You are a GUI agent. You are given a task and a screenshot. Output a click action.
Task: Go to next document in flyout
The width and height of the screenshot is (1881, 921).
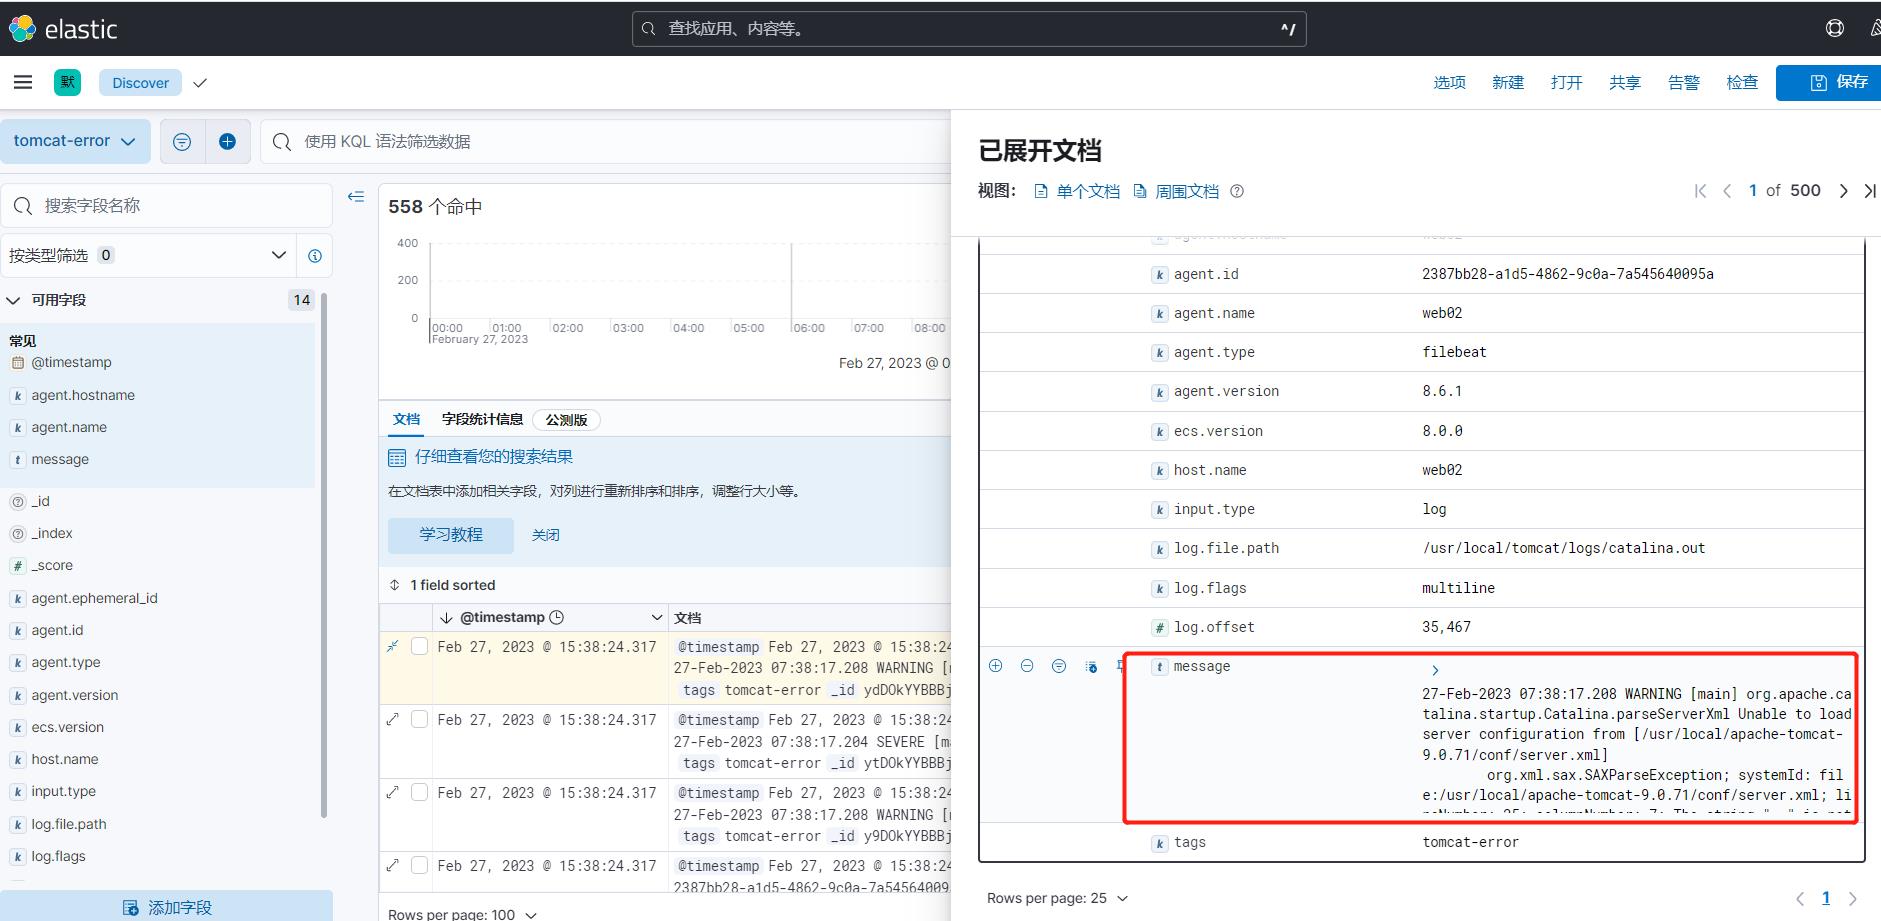pyautogui.click(x=1843, y=191)
